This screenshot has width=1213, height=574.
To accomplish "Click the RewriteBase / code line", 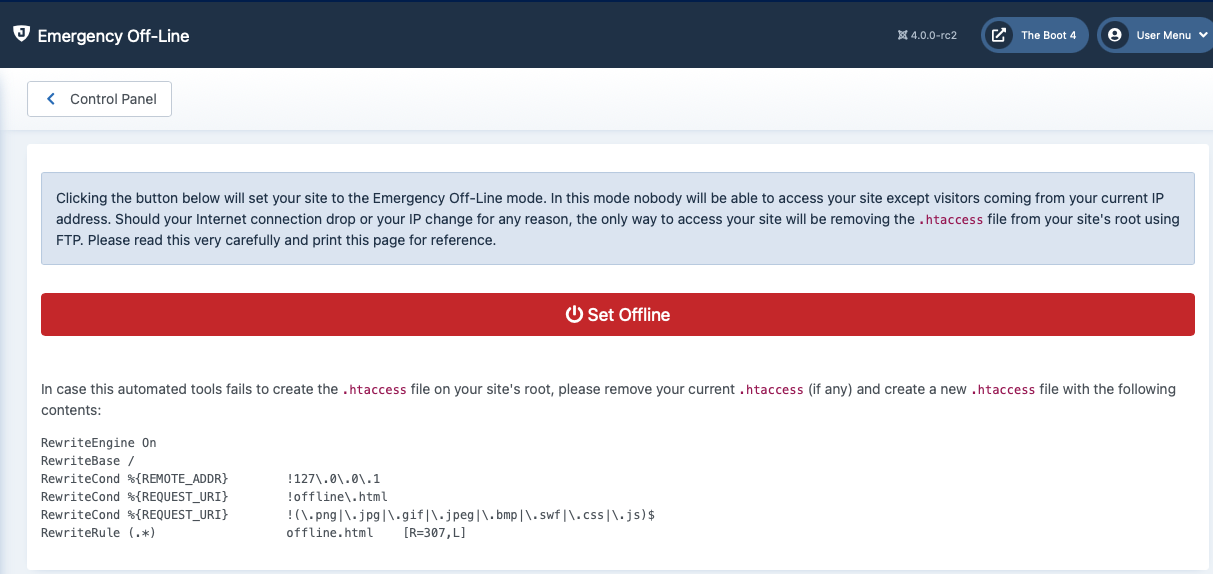I will point(88,460).
